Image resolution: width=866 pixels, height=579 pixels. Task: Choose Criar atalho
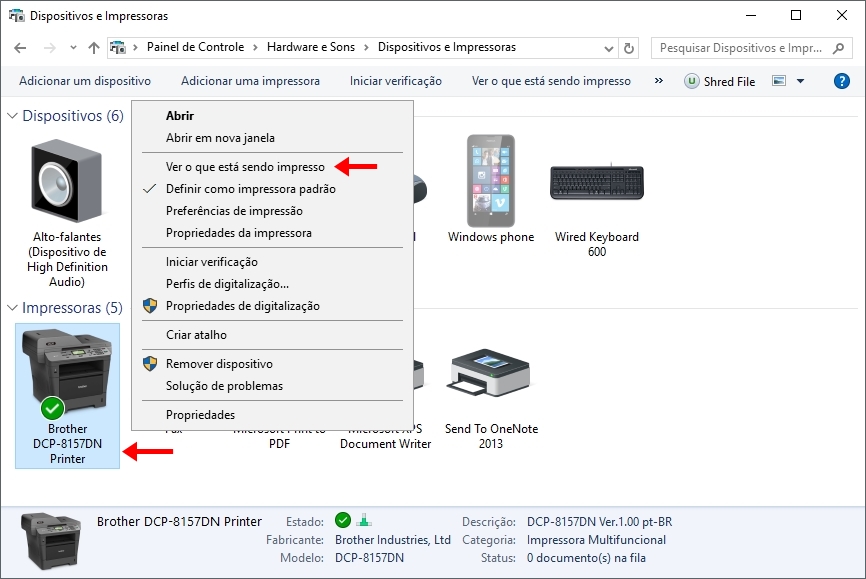click(272, 334)
